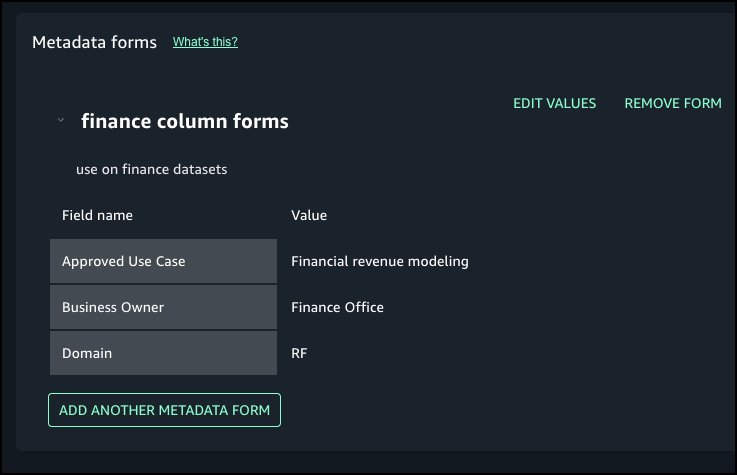Click the "use on finance datasets" description
The image size is (737, 475).
click(x=151, y=169)
